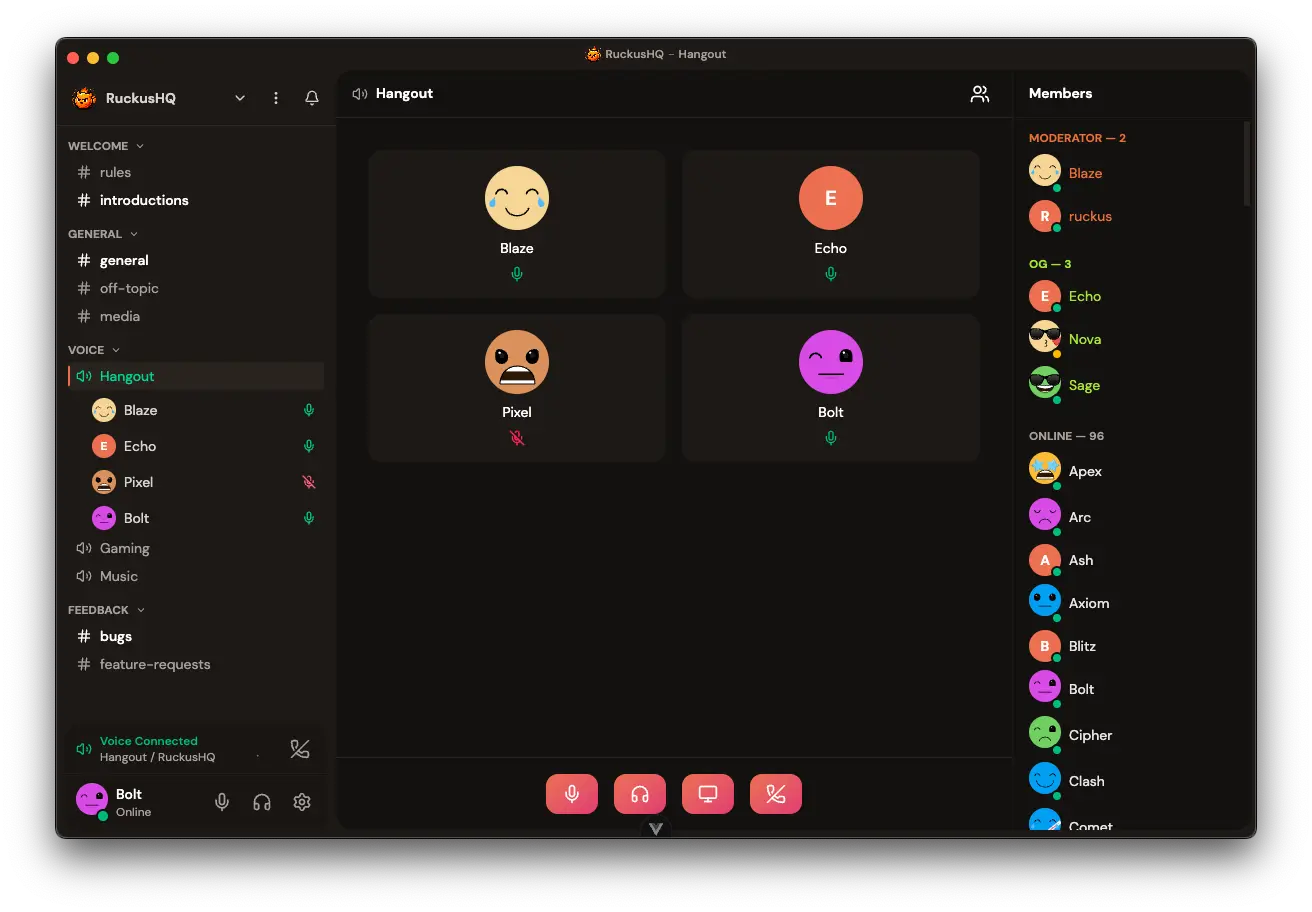Join the Gaming voice channel
The image size is (1312, 912).
click(196, 548)
